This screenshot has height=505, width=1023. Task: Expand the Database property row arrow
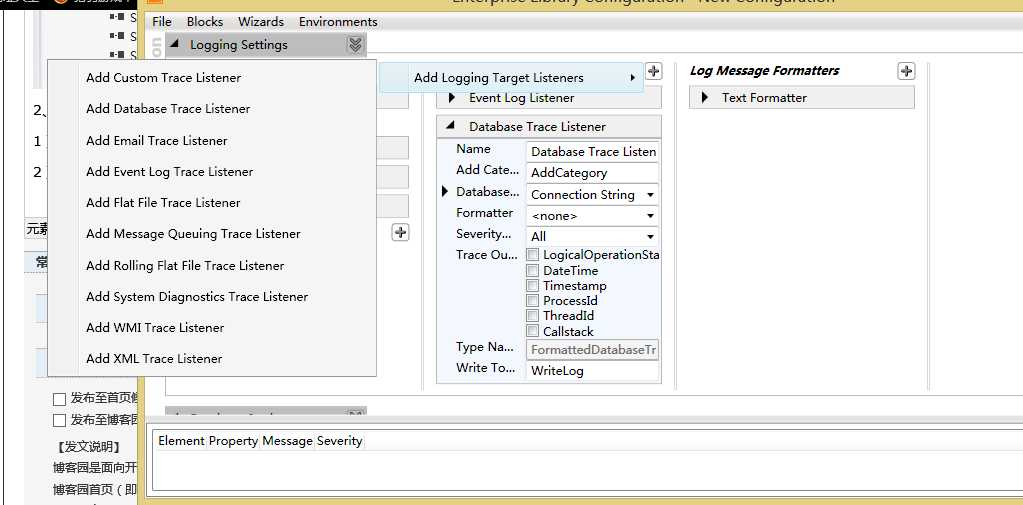(446, 192)
